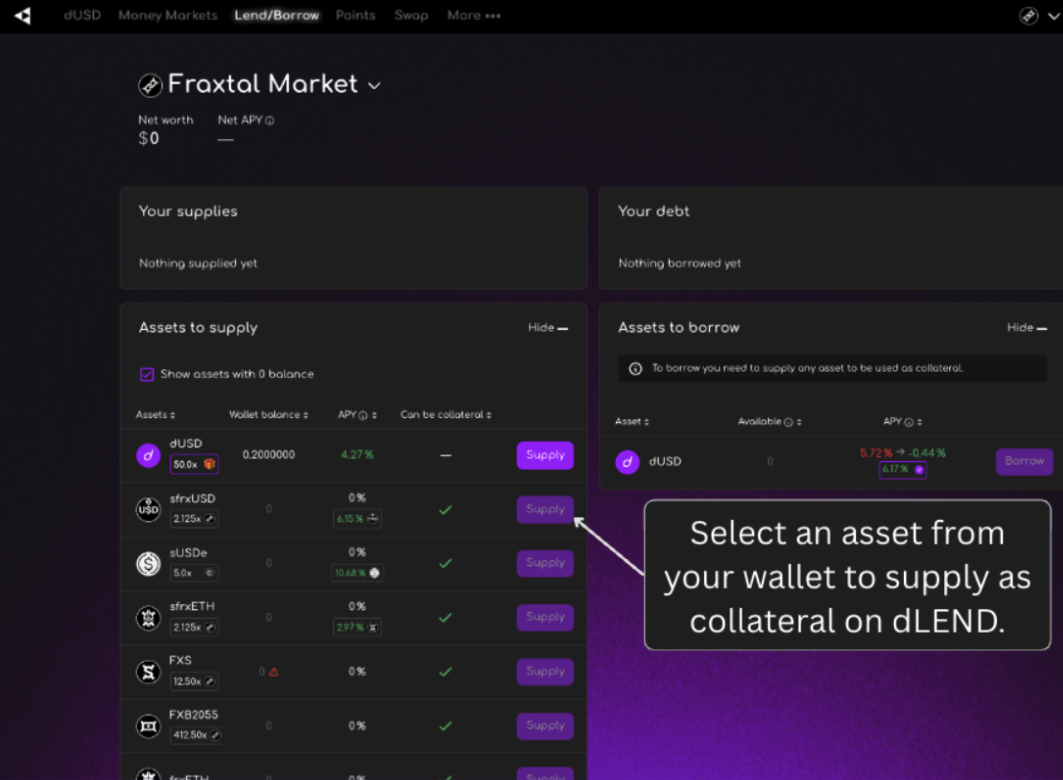The width and height of the screenshot is (1063, 780).
Task: Expand the More menu in navigation
Action: coord(474,15)
